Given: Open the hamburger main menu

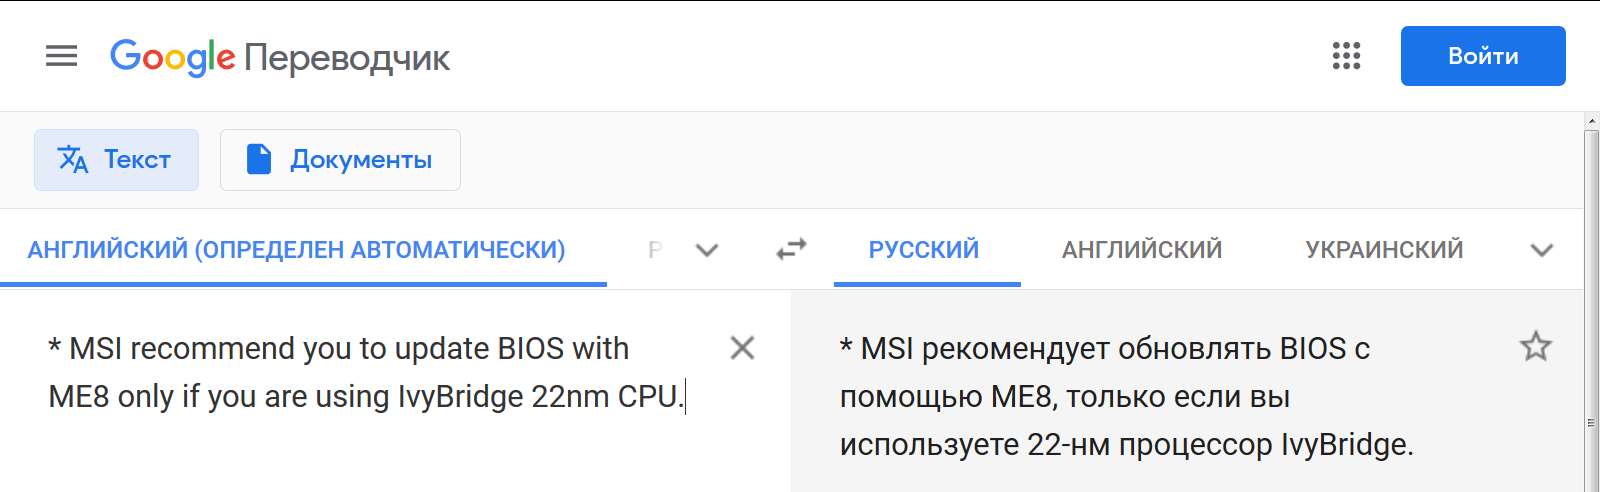Looking at the screenshot, I should (x=61, y=56).
